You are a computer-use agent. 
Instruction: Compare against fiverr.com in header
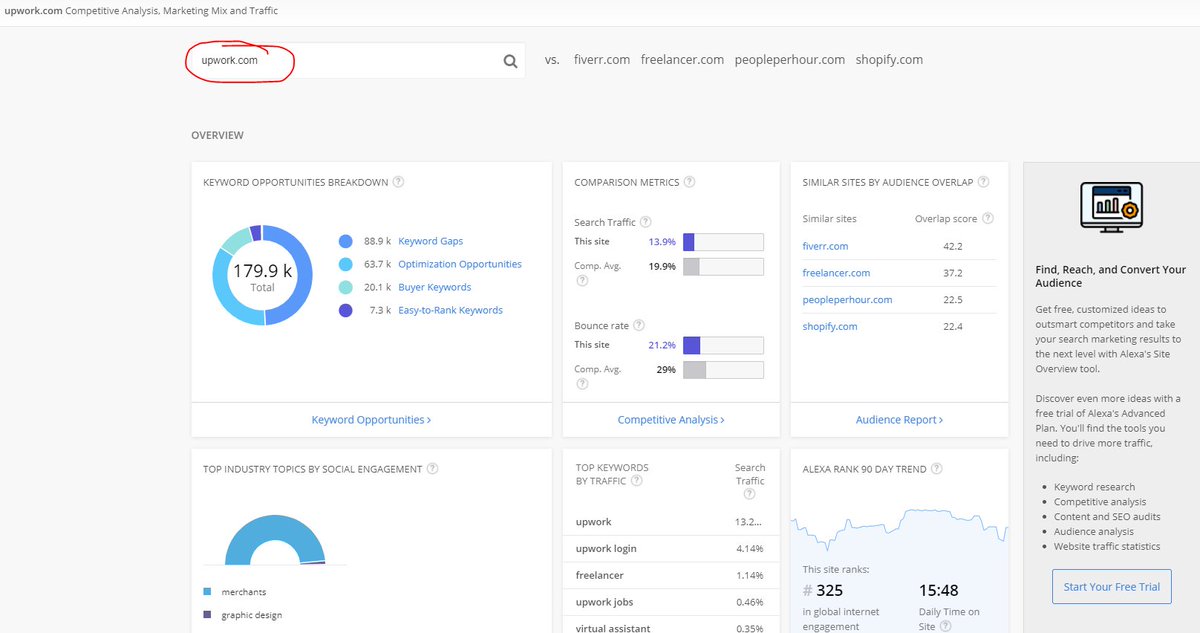point(602,60)
